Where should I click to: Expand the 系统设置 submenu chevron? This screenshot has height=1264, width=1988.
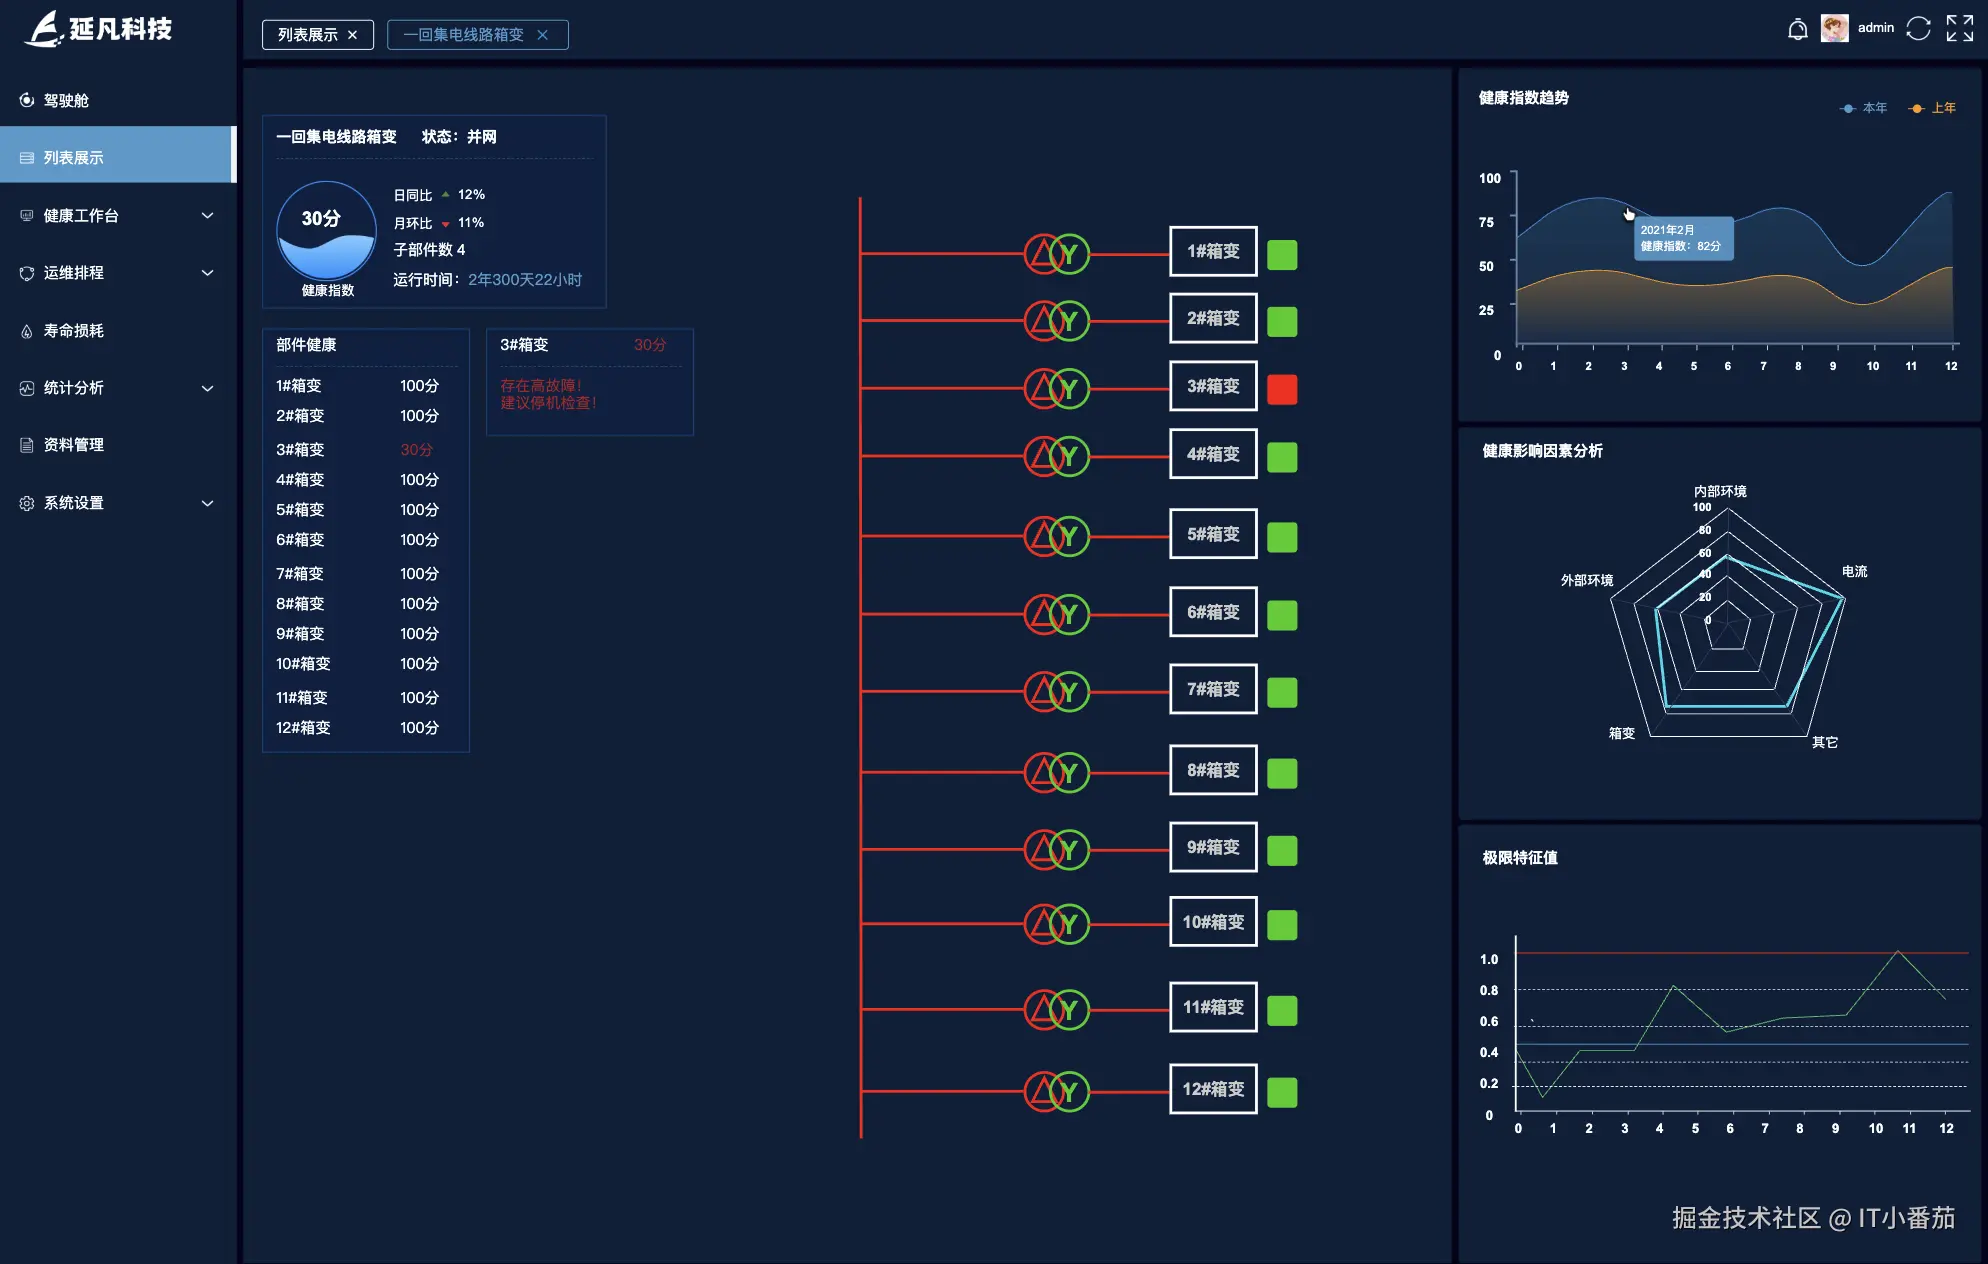(x=207, y=503)
